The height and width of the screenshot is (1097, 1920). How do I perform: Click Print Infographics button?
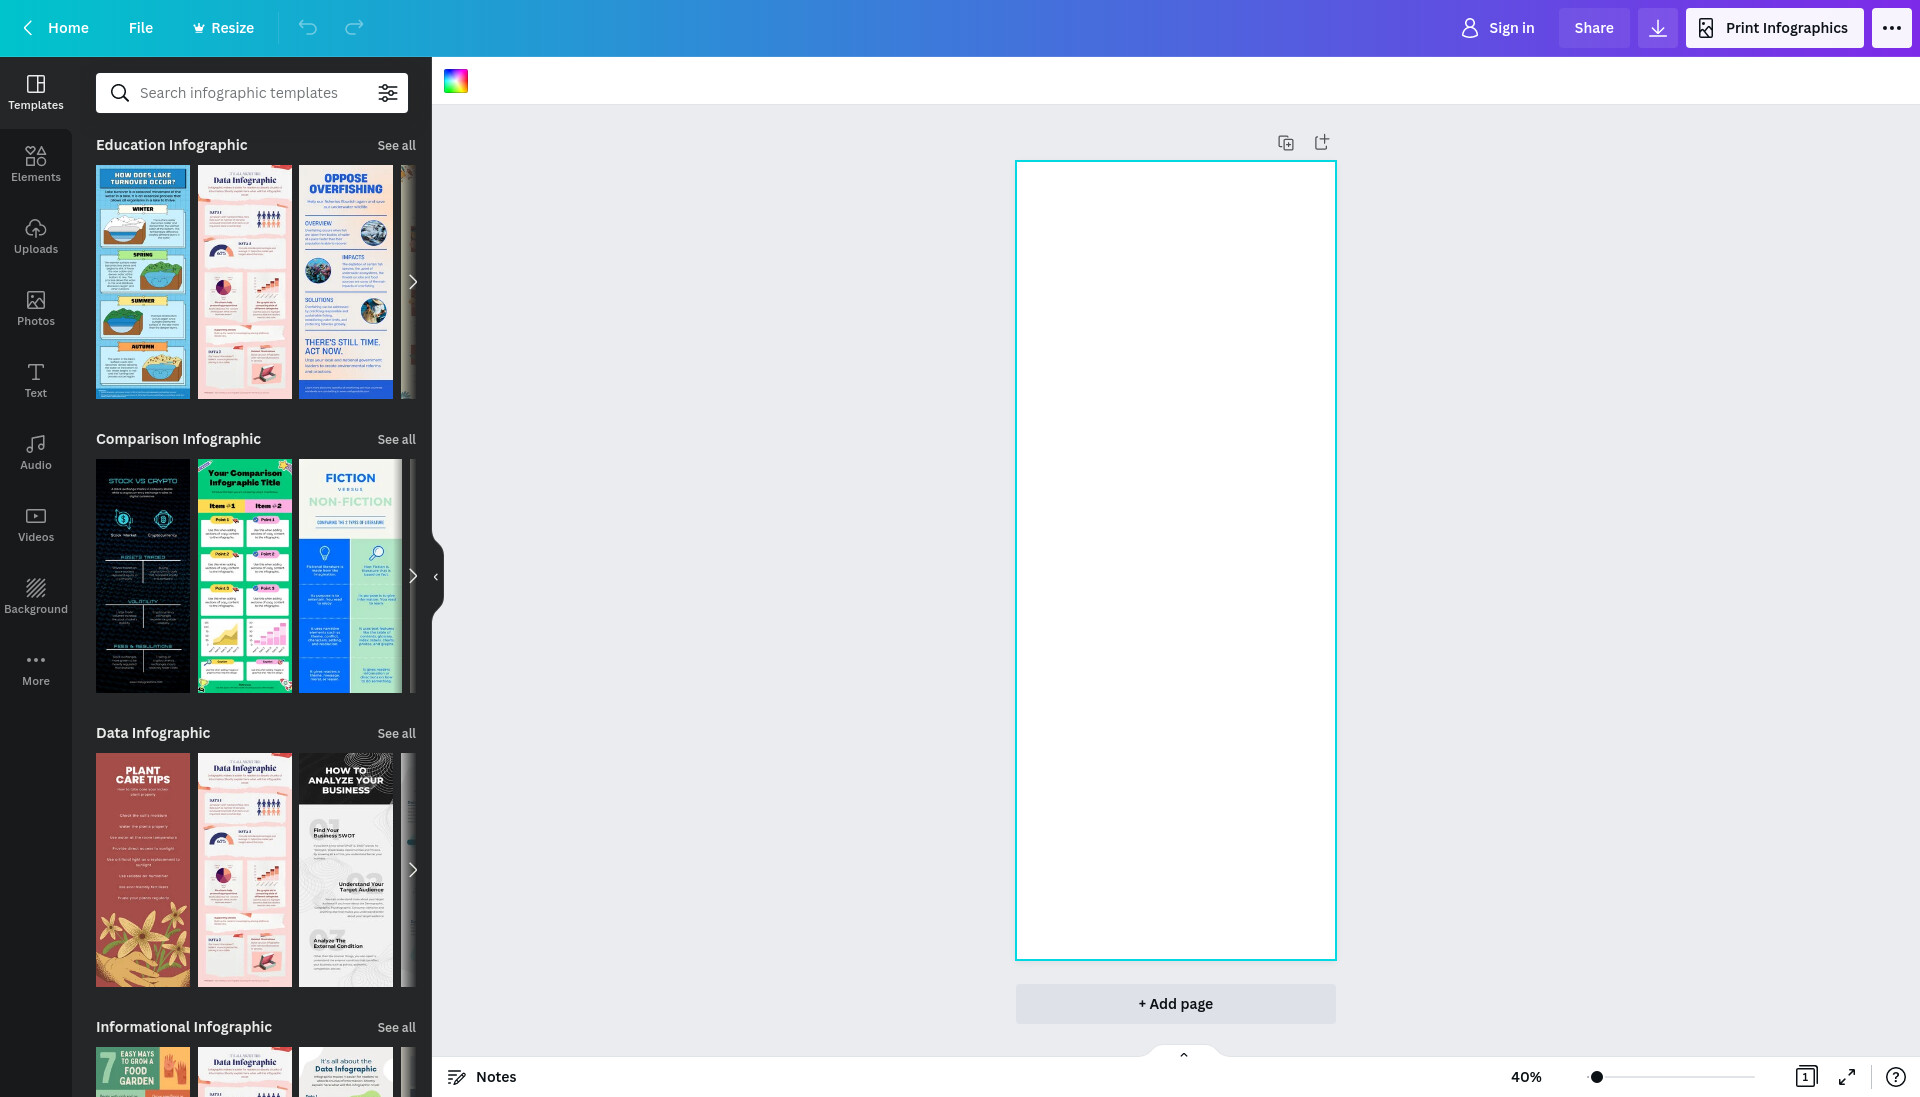point(1775,28)
